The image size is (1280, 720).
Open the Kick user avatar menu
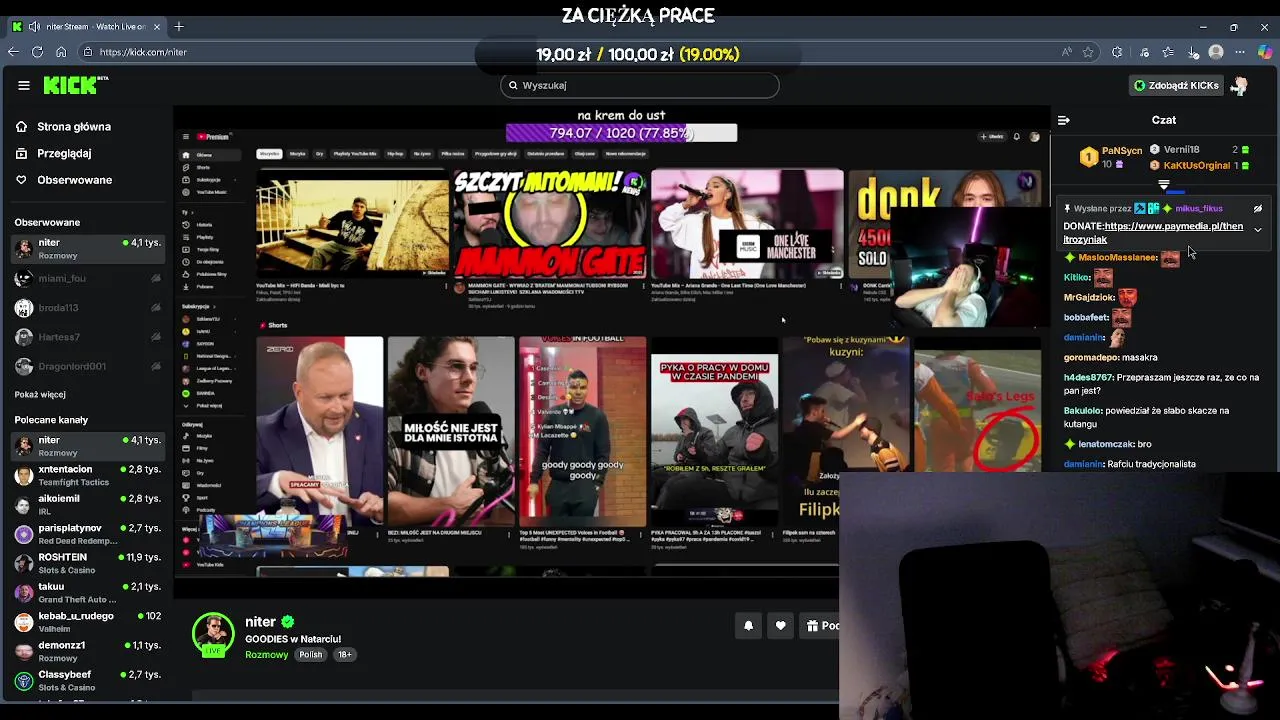pos(1240,85)
